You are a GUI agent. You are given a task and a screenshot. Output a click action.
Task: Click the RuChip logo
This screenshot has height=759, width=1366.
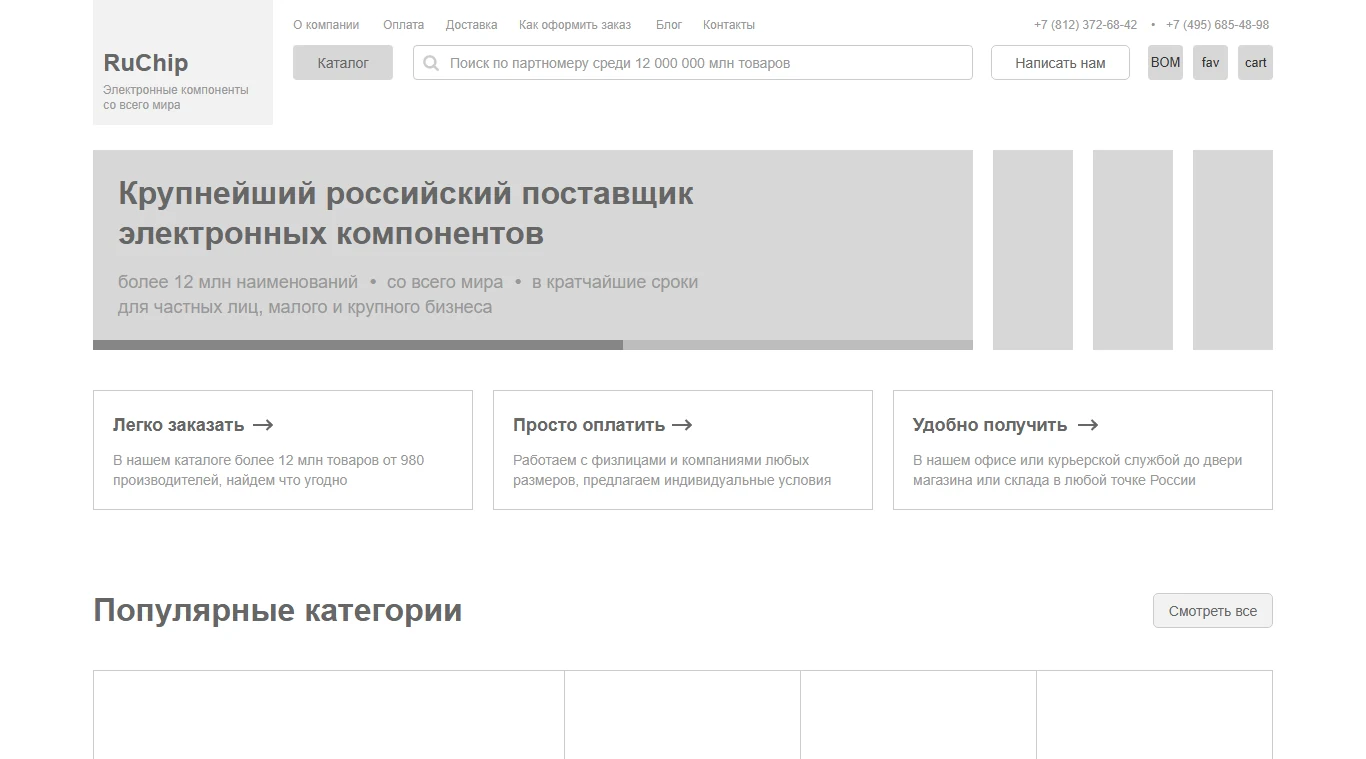(146, 63)
